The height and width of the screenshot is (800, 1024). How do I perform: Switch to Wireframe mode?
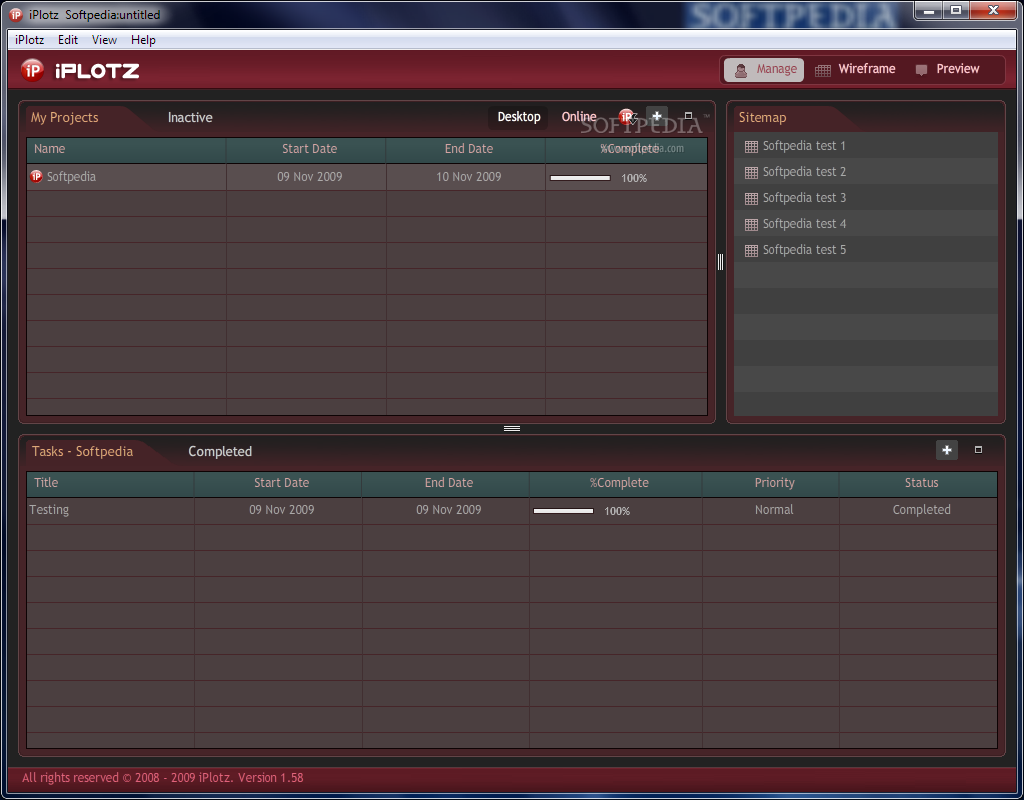click(x=856, y=69)
